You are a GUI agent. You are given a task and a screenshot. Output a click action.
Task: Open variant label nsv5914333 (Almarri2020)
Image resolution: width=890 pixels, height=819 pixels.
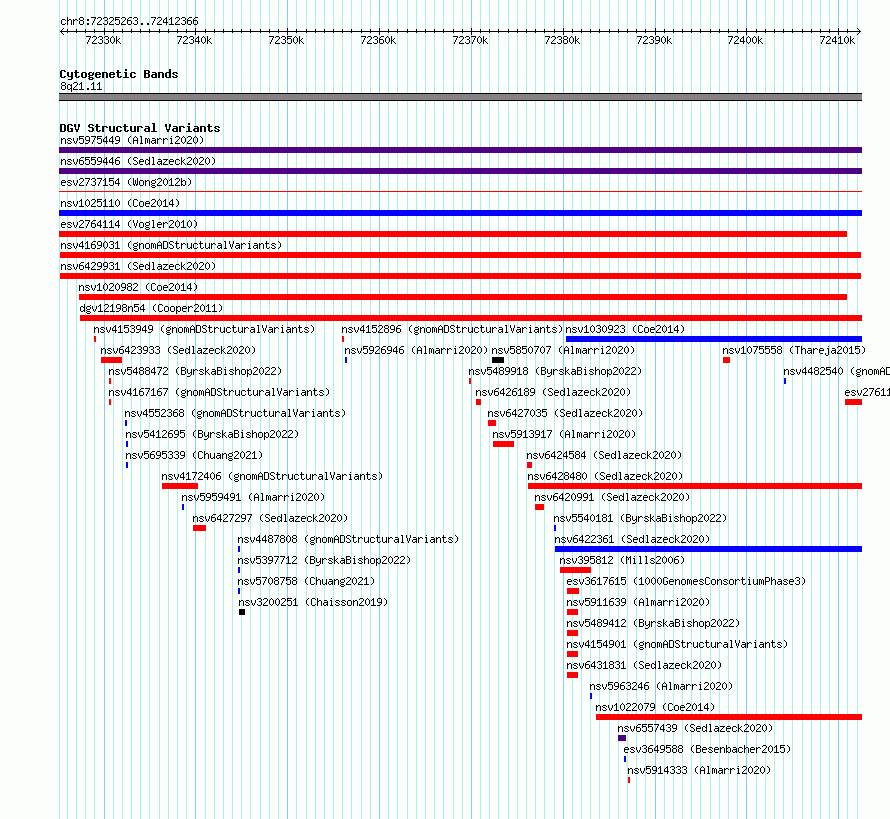click(x=699, y=770)
